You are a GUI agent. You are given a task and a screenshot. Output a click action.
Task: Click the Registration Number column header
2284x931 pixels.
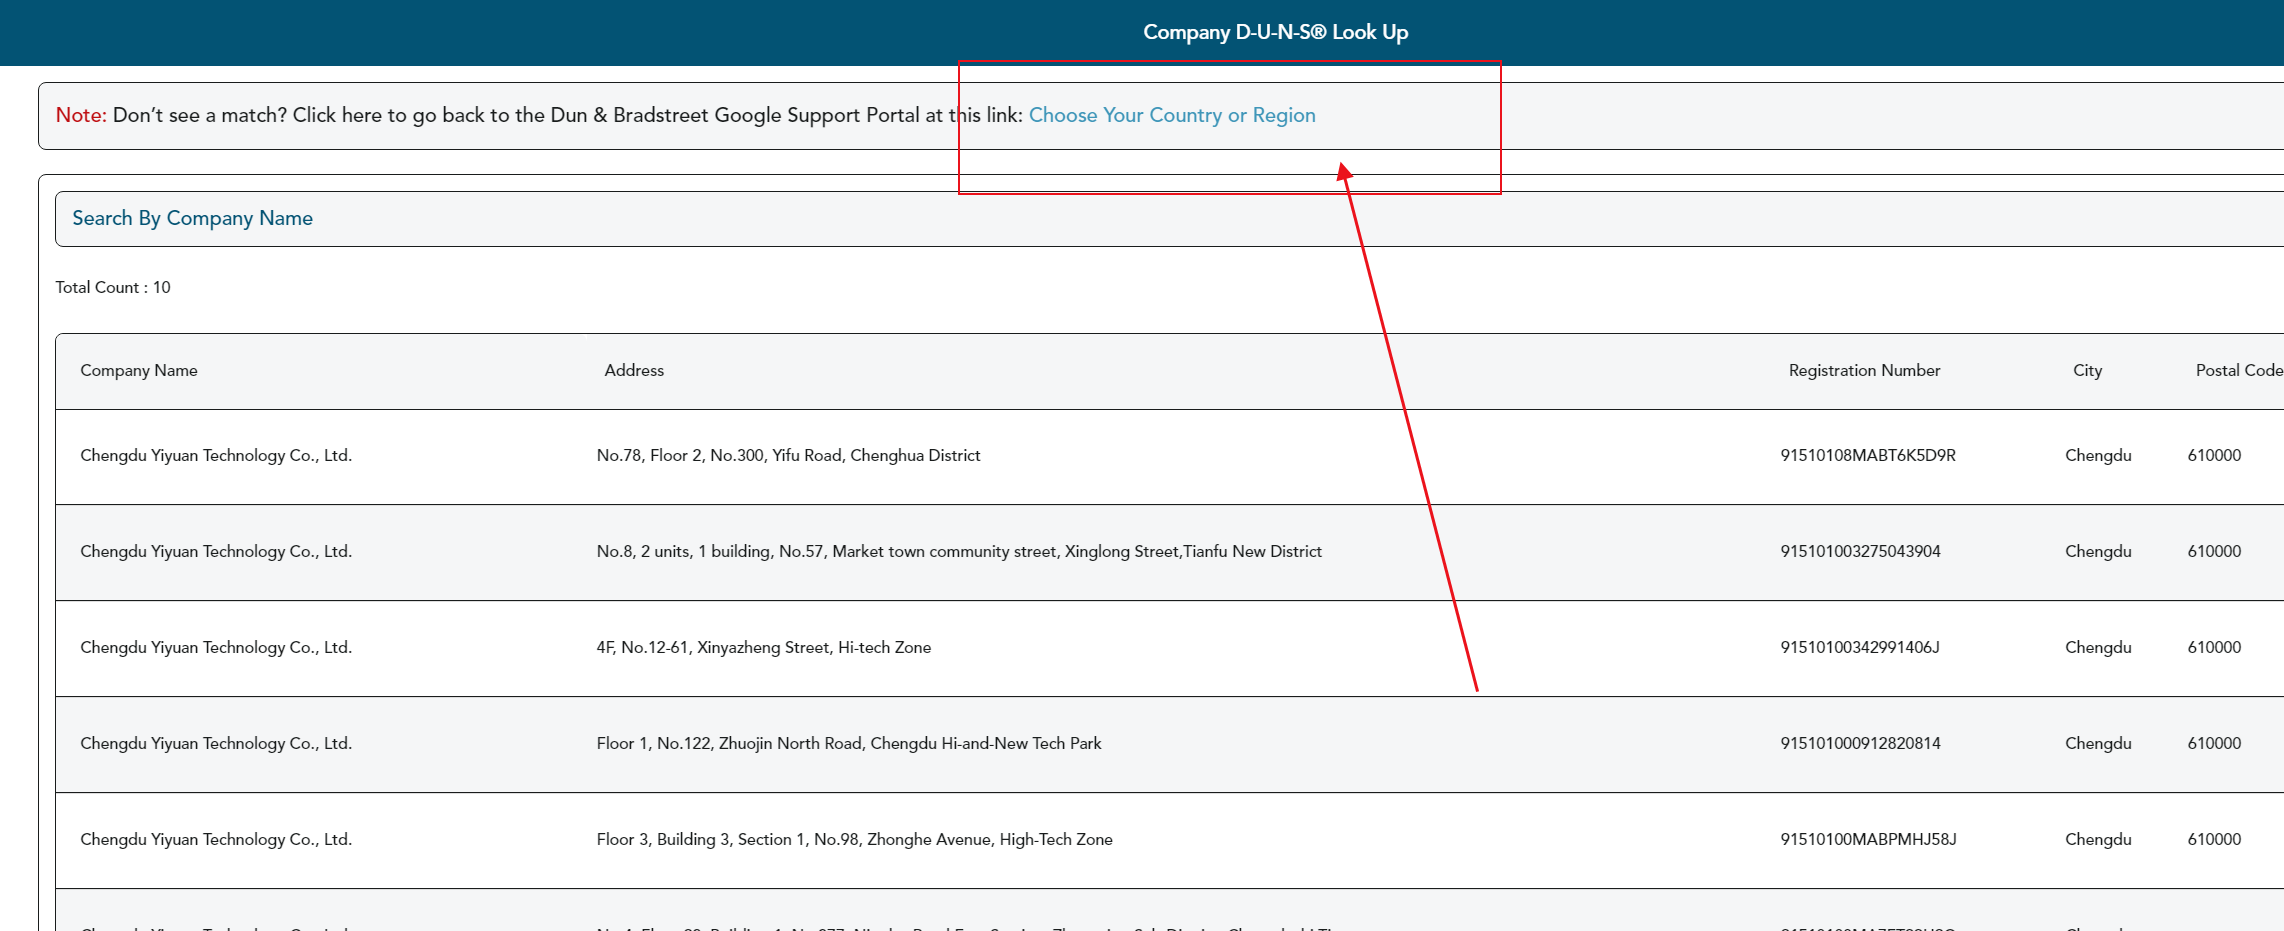coord(1864,370)
